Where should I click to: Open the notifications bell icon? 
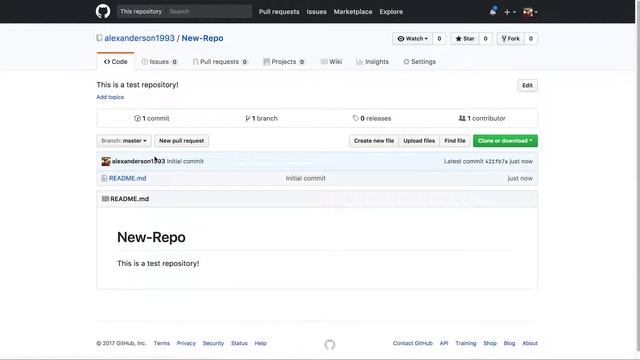493,11
